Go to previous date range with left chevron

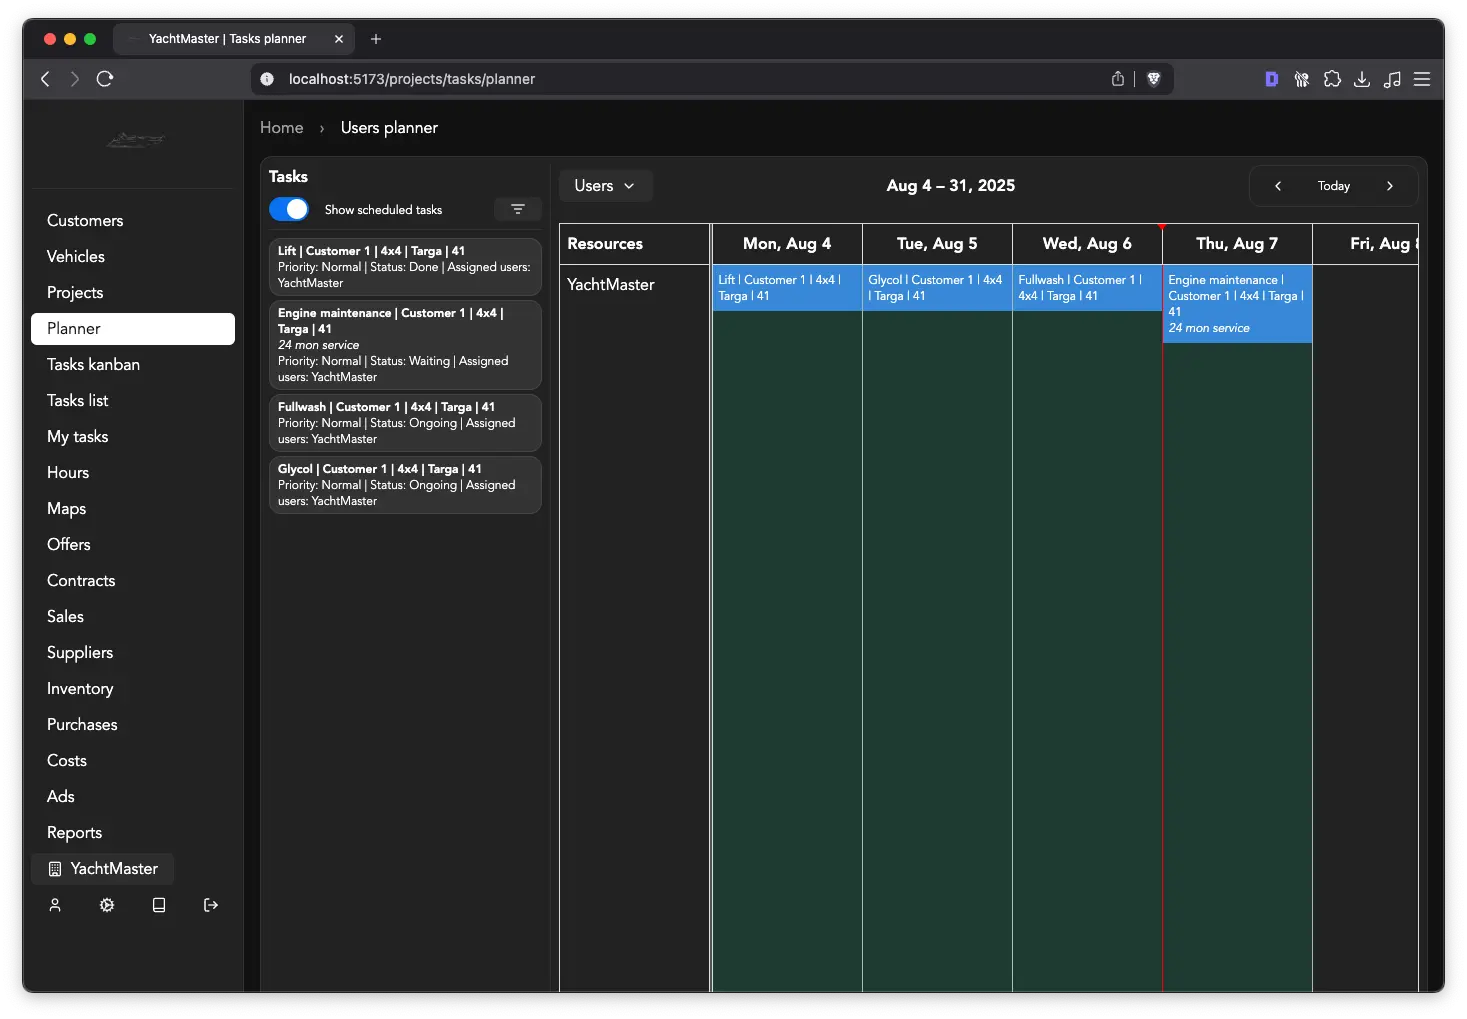(x=1277, y=186)
